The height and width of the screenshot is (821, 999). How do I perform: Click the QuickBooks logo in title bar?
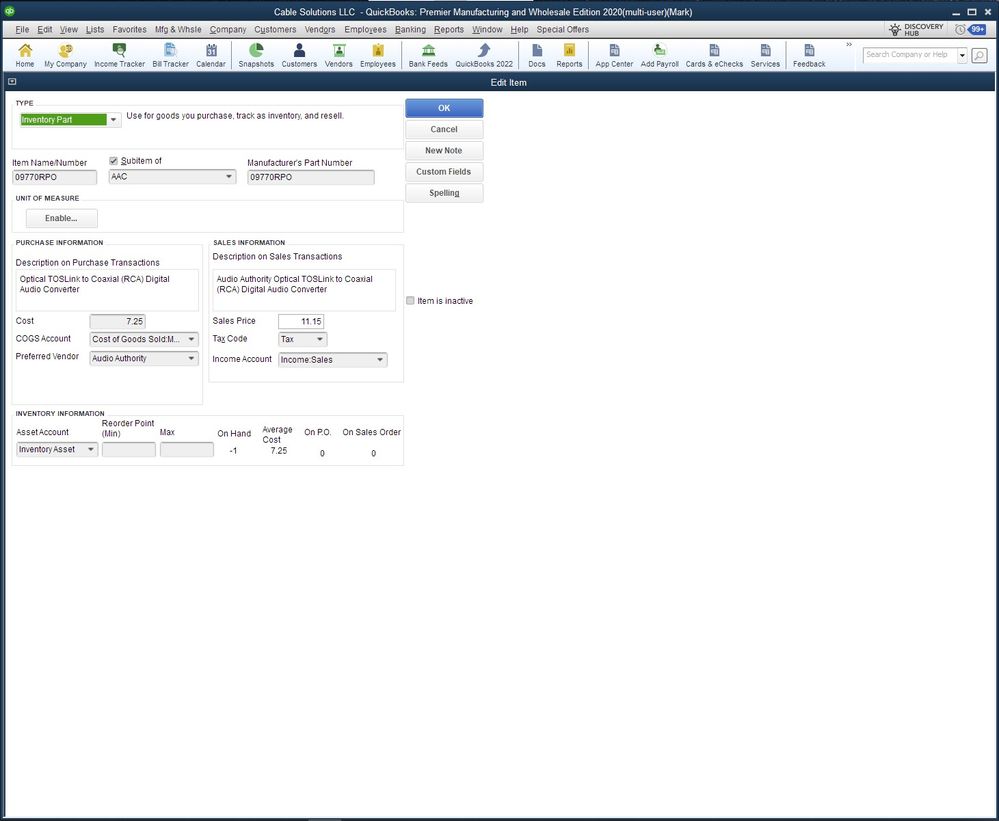pyautogui.click(x=10, y=11)
